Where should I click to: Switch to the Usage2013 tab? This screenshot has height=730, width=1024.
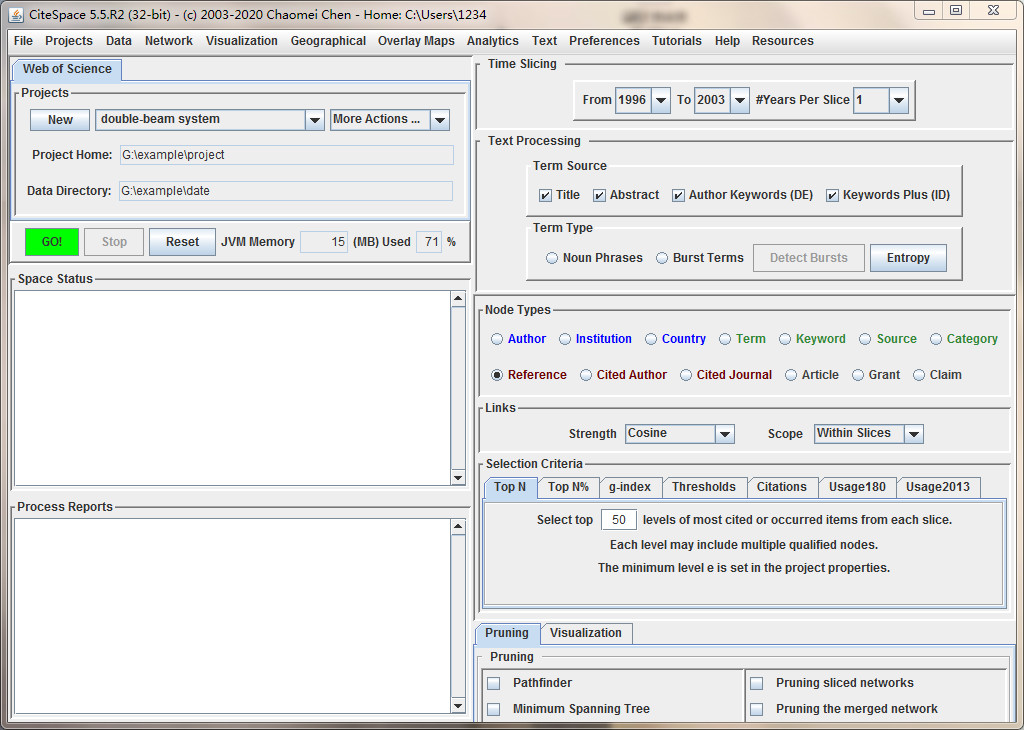coord(937,487)
